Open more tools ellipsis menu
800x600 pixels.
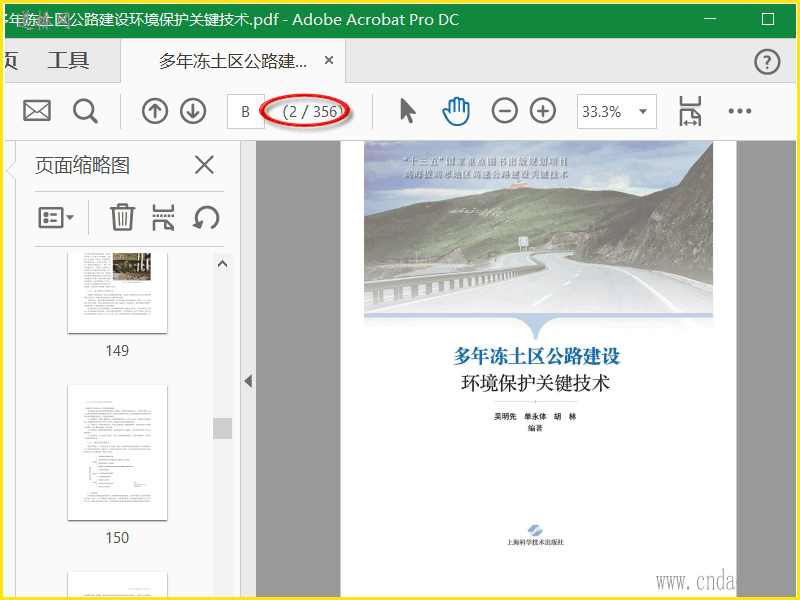click(x=740, y=111)
